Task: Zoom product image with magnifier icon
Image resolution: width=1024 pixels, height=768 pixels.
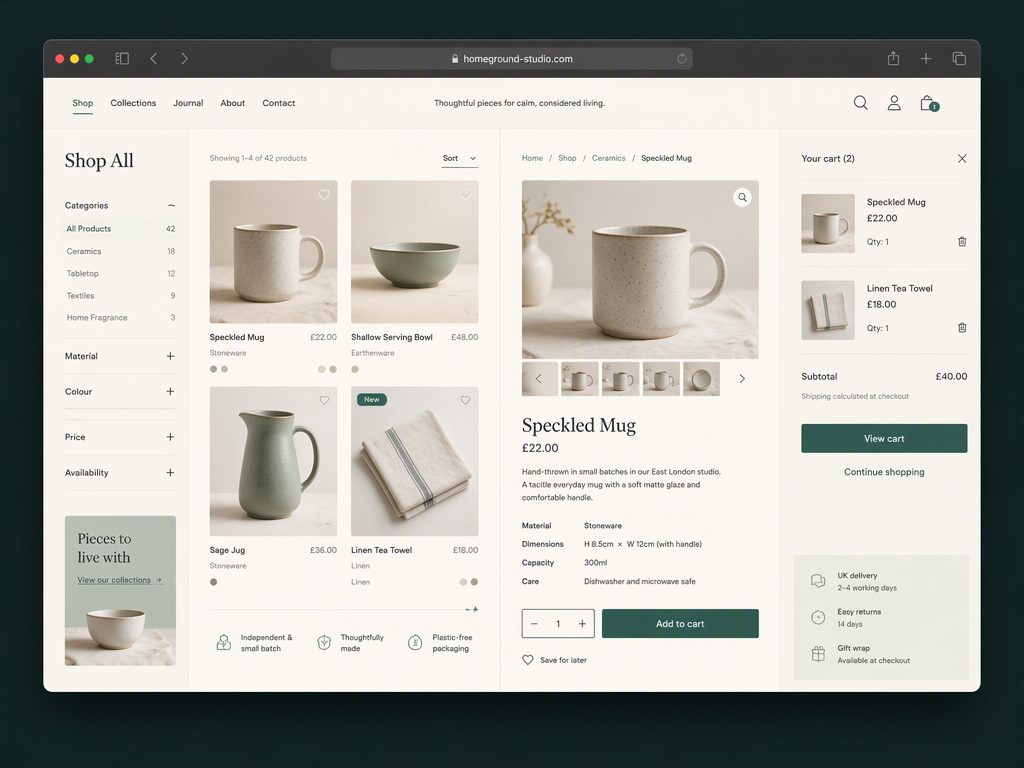Action: (x=743, y=197)
